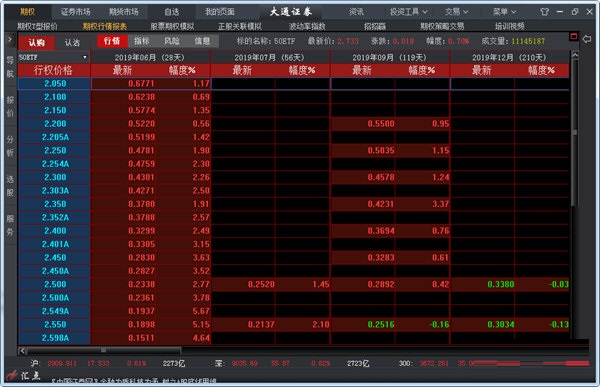Open the 投资工具 dropdown menu
This screenshot has height=387, width=600.
(408, 12)
